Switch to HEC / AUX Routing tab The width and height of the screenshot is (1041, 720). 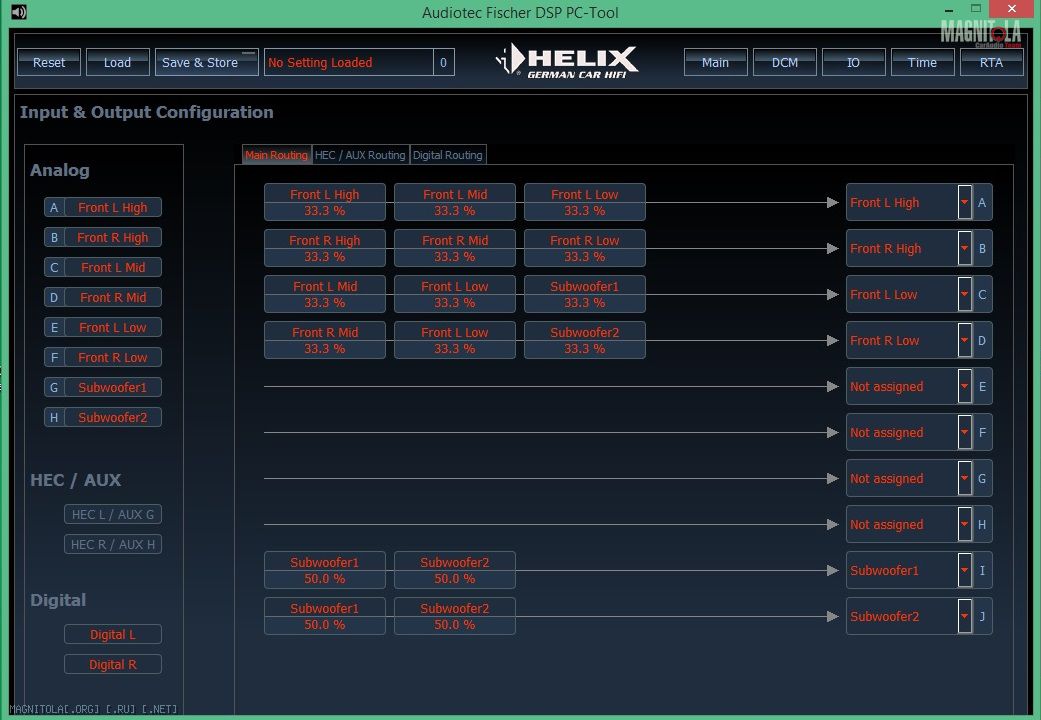[x=360, y=155]
